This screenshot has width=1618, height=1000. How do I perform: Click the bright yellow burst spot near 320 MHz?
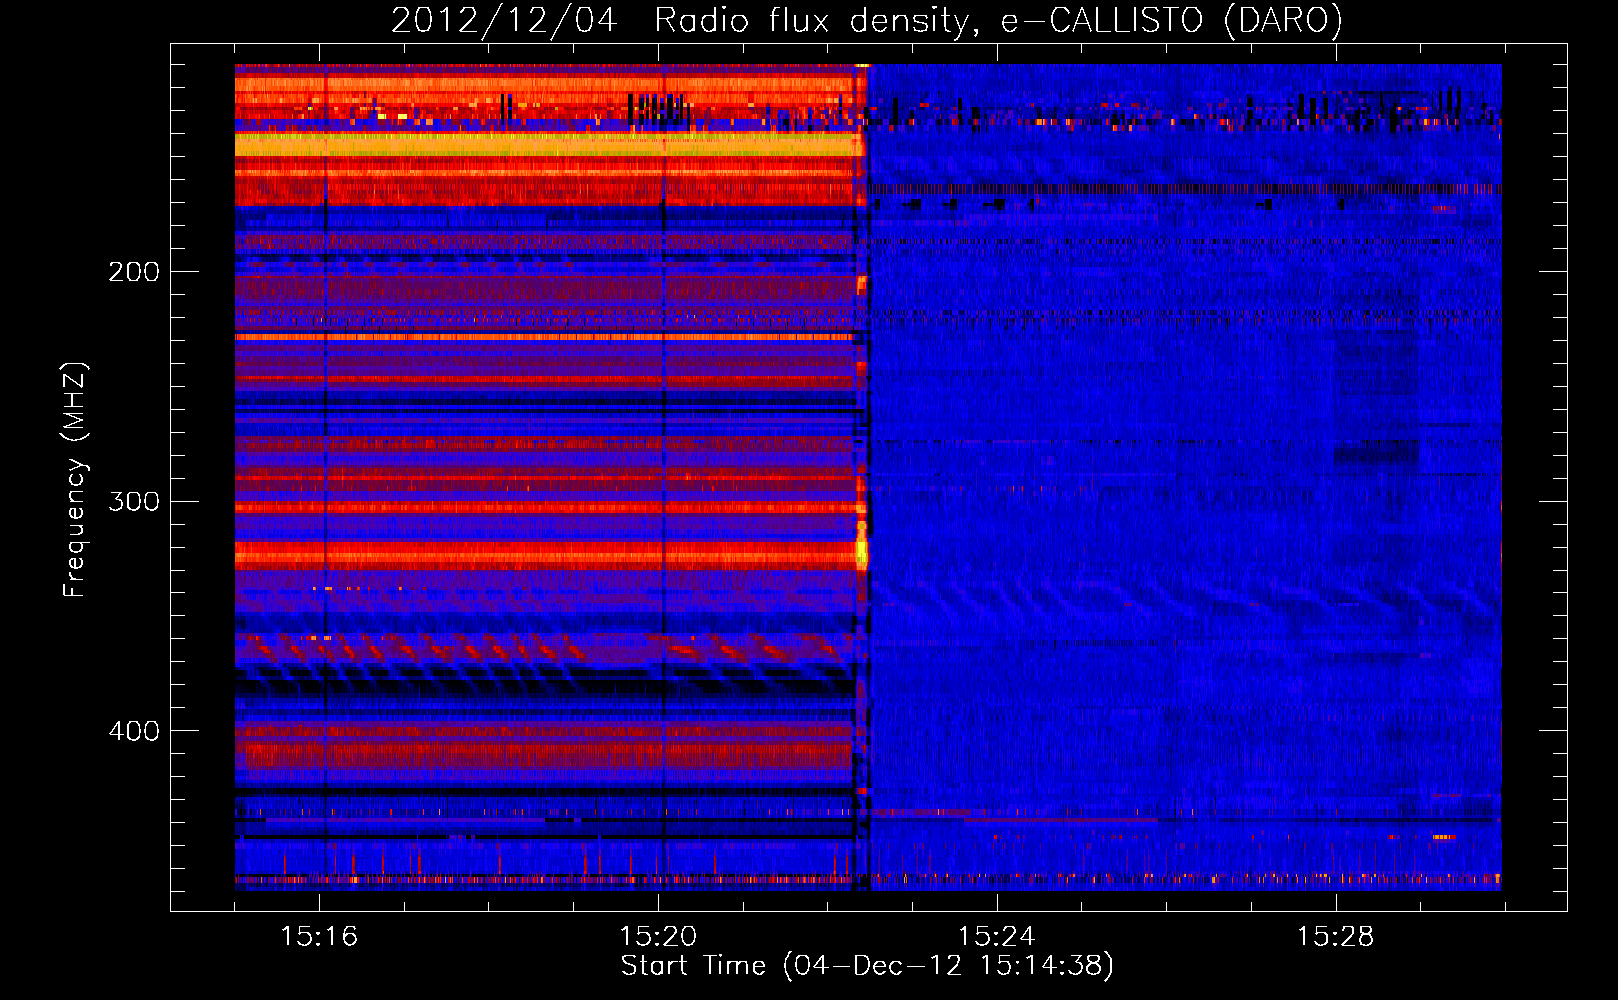click(x=861, y=548)
